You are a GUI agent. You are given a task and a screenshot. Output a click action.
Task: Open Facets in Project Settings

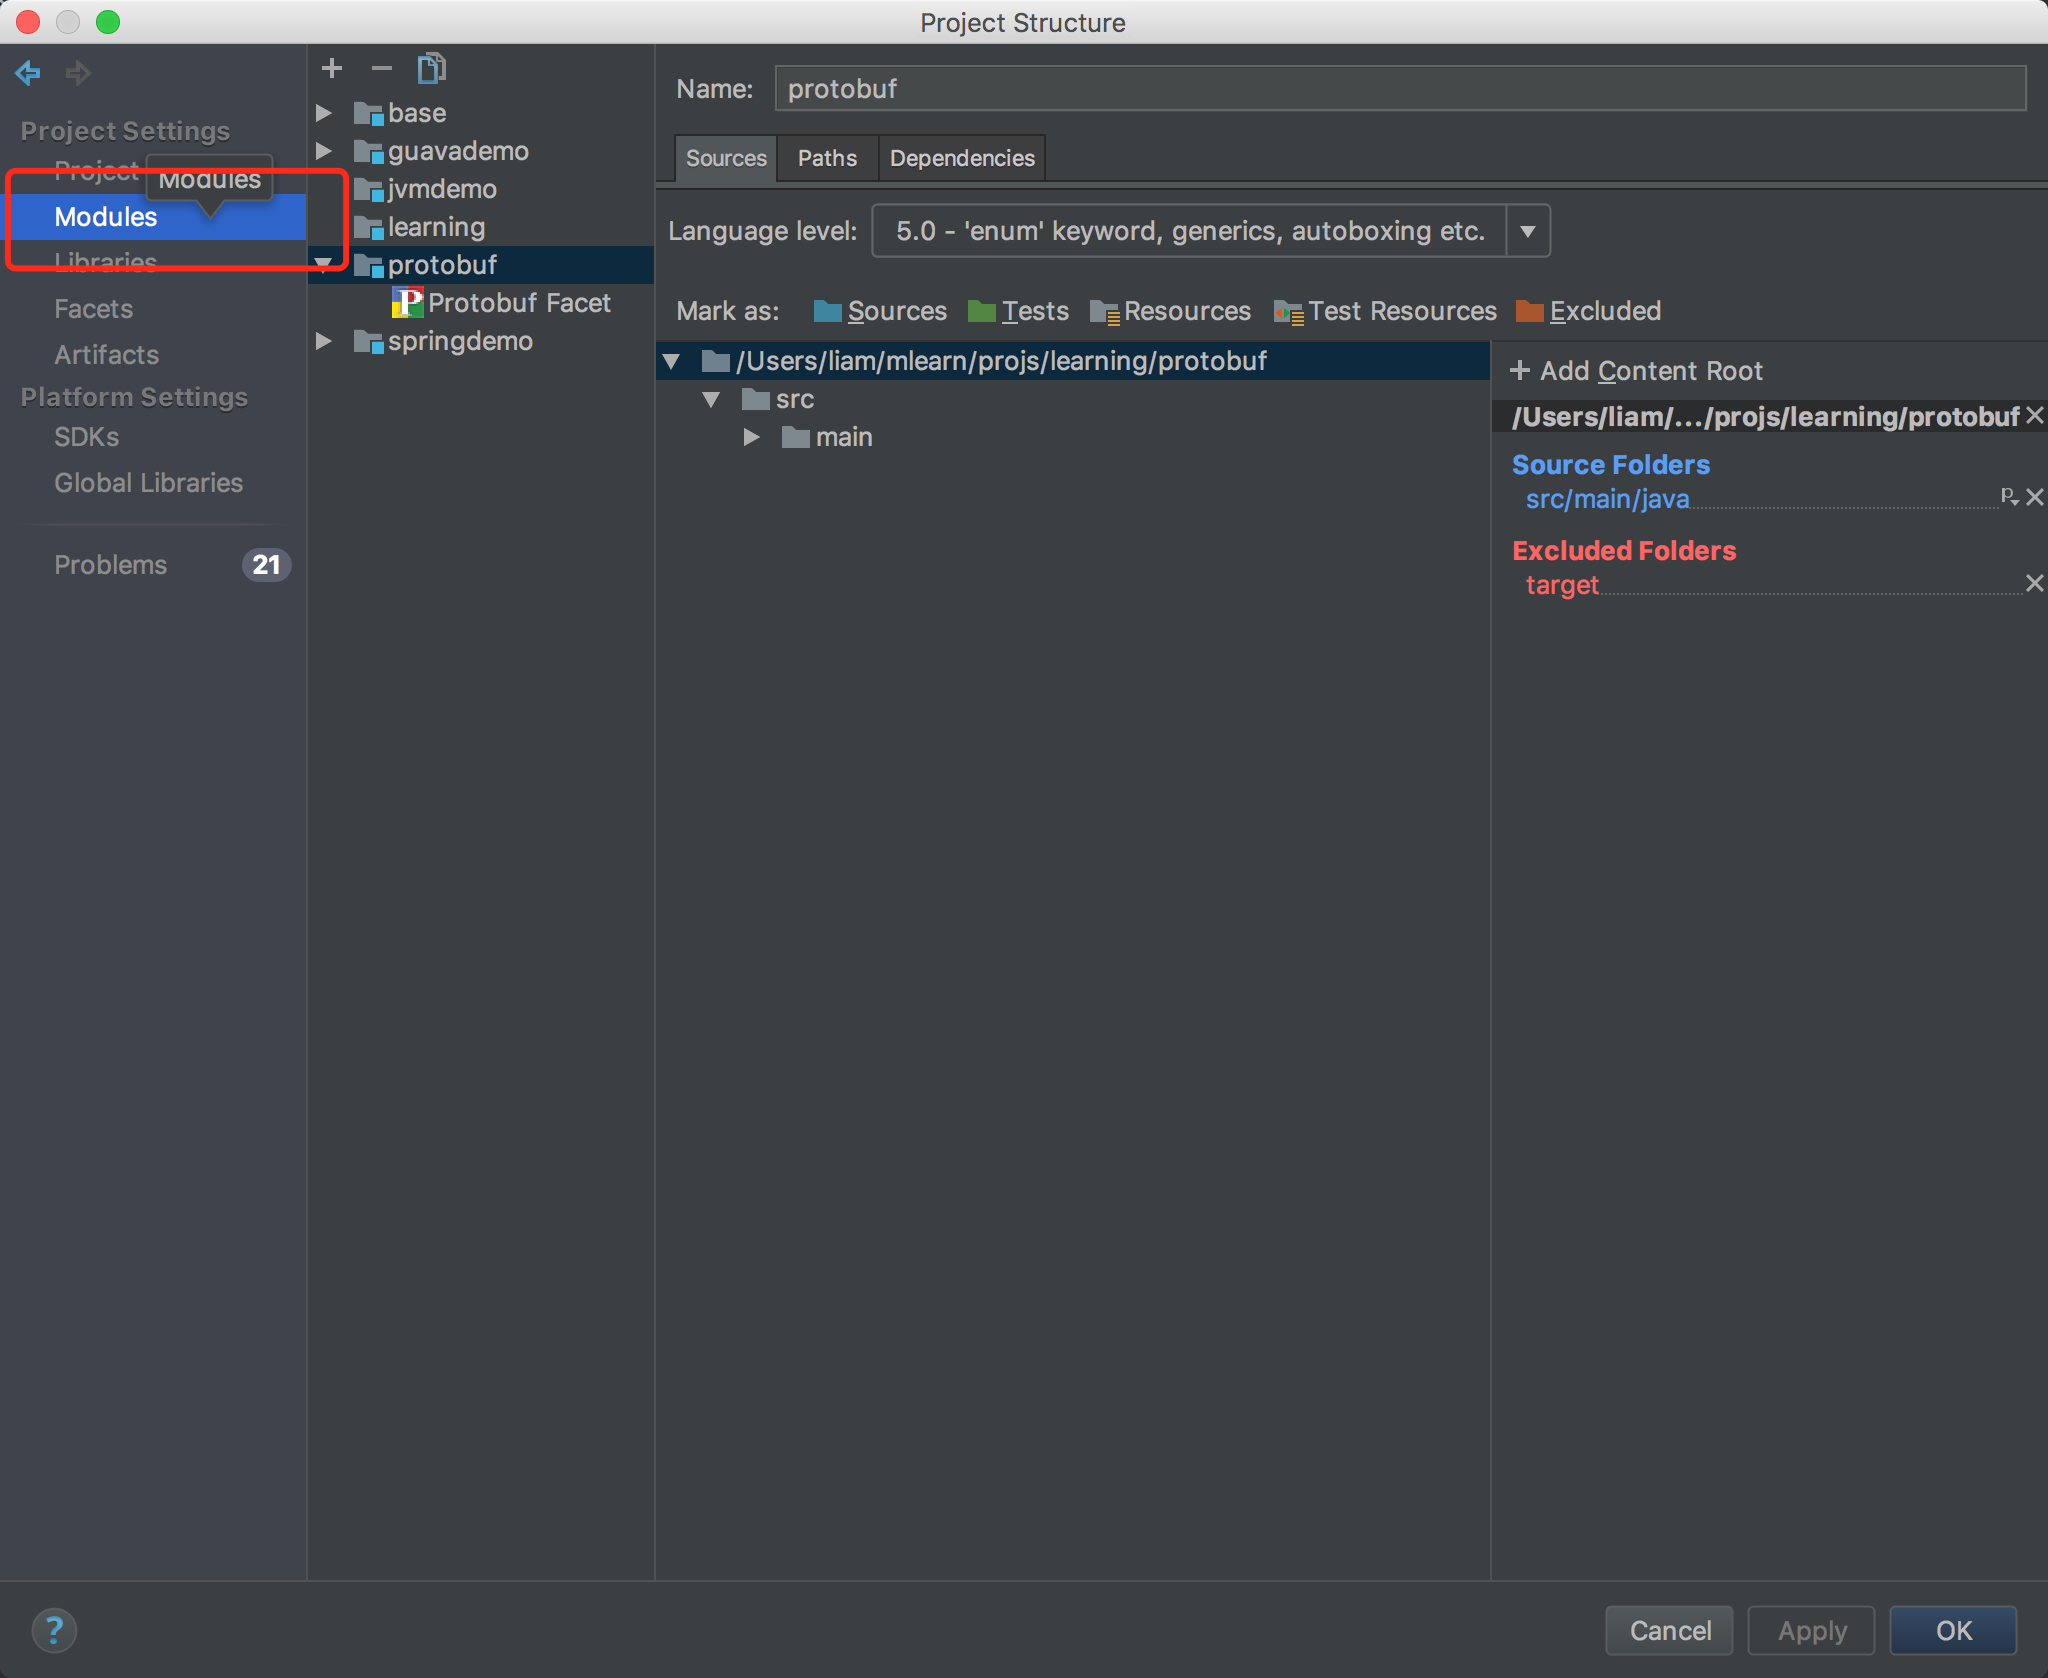[93, 309]
